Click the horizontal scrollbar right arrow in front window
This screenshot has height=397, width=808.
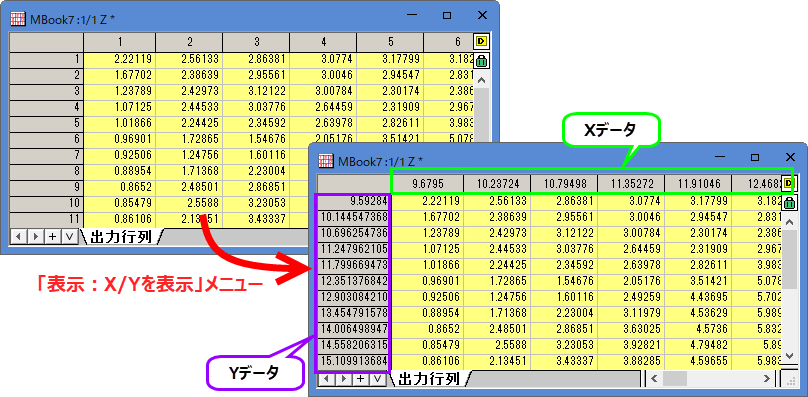tap(766, 379)
